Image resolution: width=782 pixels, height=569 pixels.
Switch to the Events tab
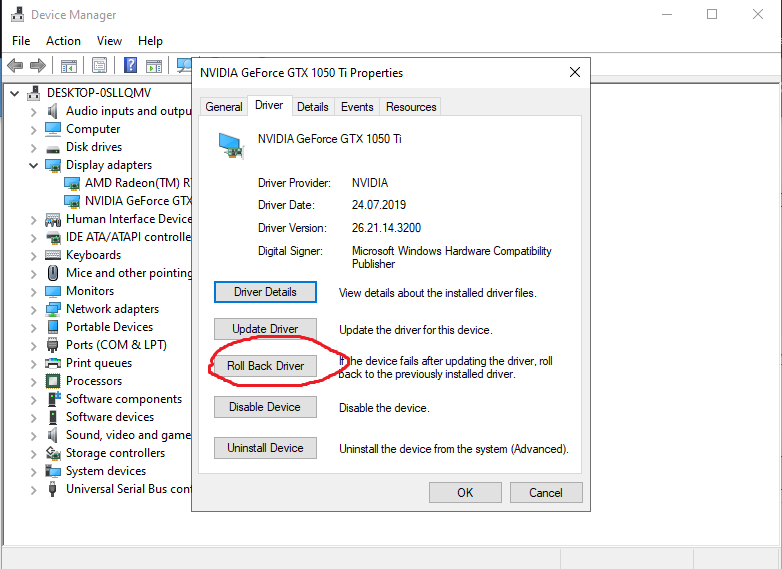[x=357, y=107]
